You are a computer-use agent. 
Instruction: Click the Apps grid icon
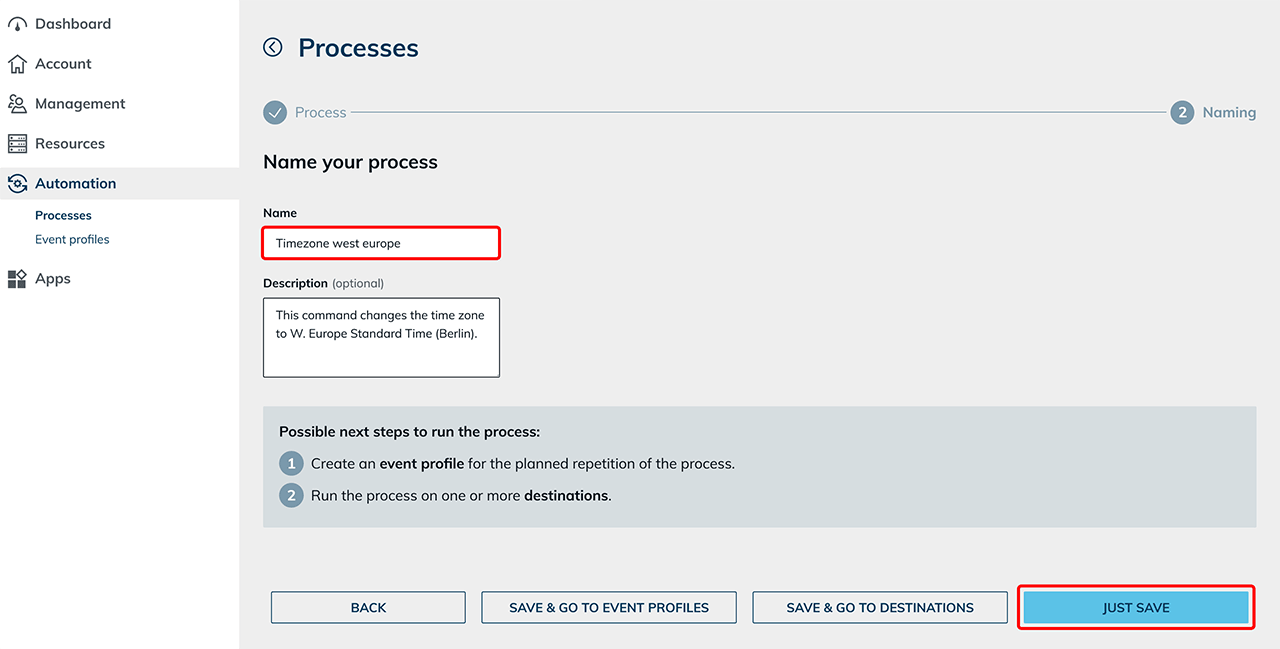click(17, 279)
